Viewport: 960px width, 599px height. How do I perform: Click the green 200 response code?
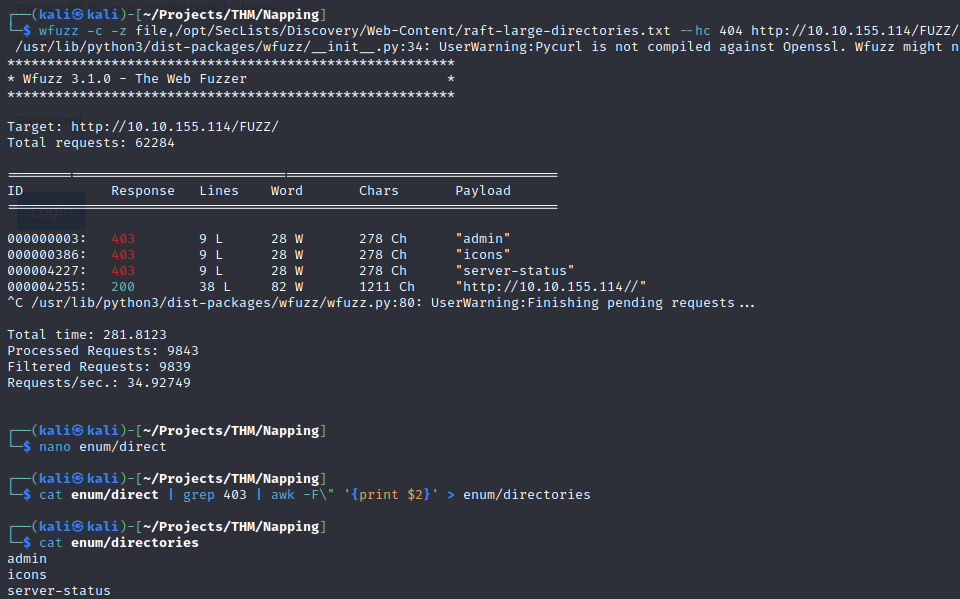[123, 287]
